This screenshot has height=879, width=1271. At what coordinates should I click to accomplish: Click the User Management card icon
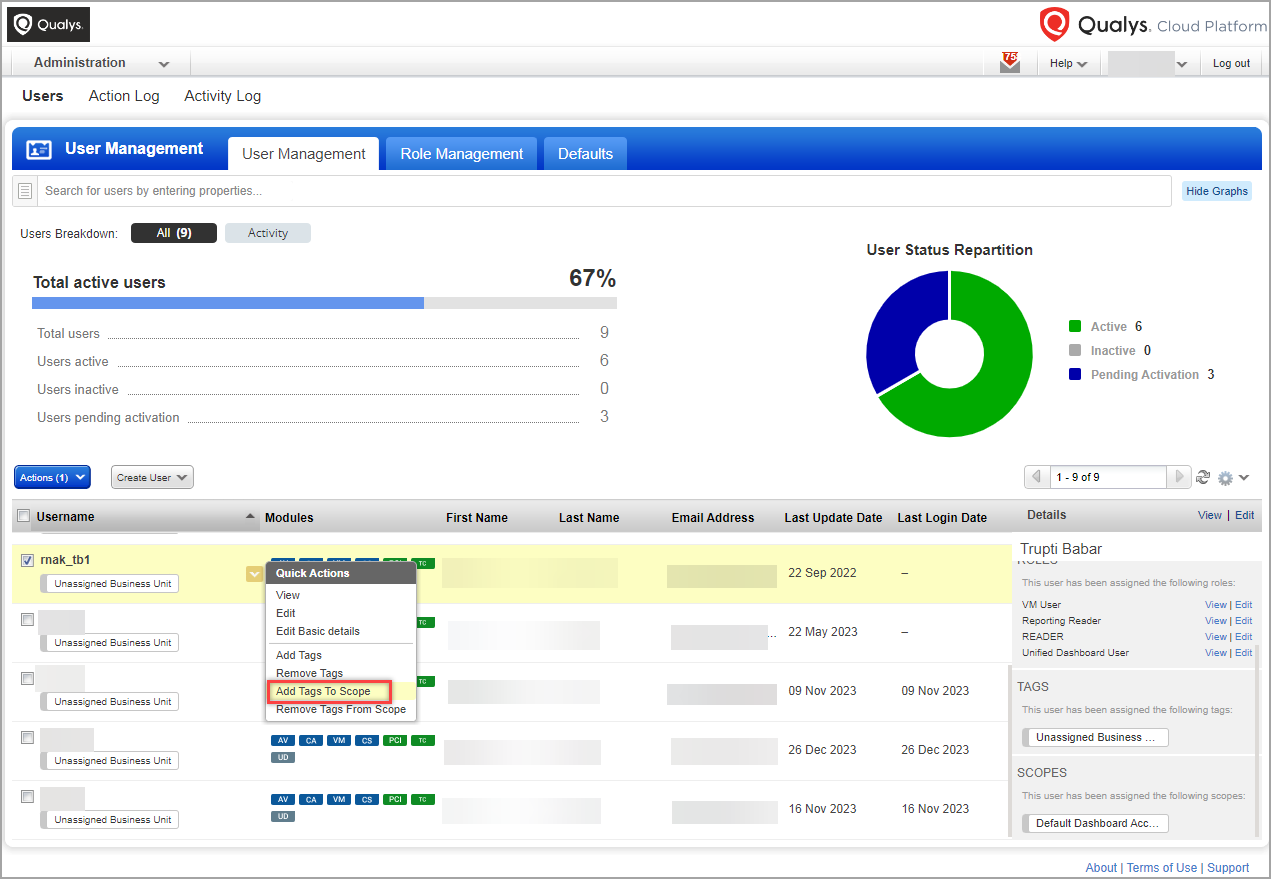[39, 150]
